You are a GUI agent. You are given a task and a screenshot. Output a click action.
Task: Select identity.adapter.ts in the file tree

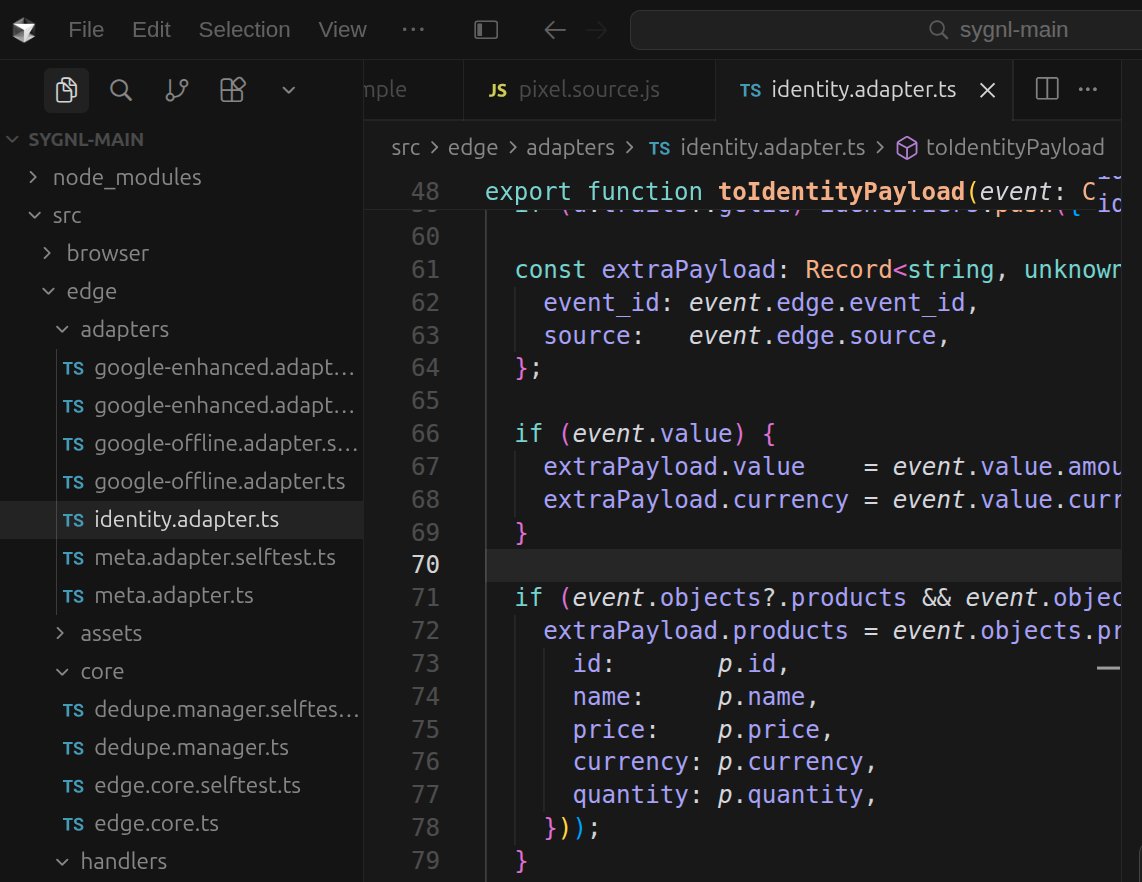pyautogui.click(x=181, y=519)
